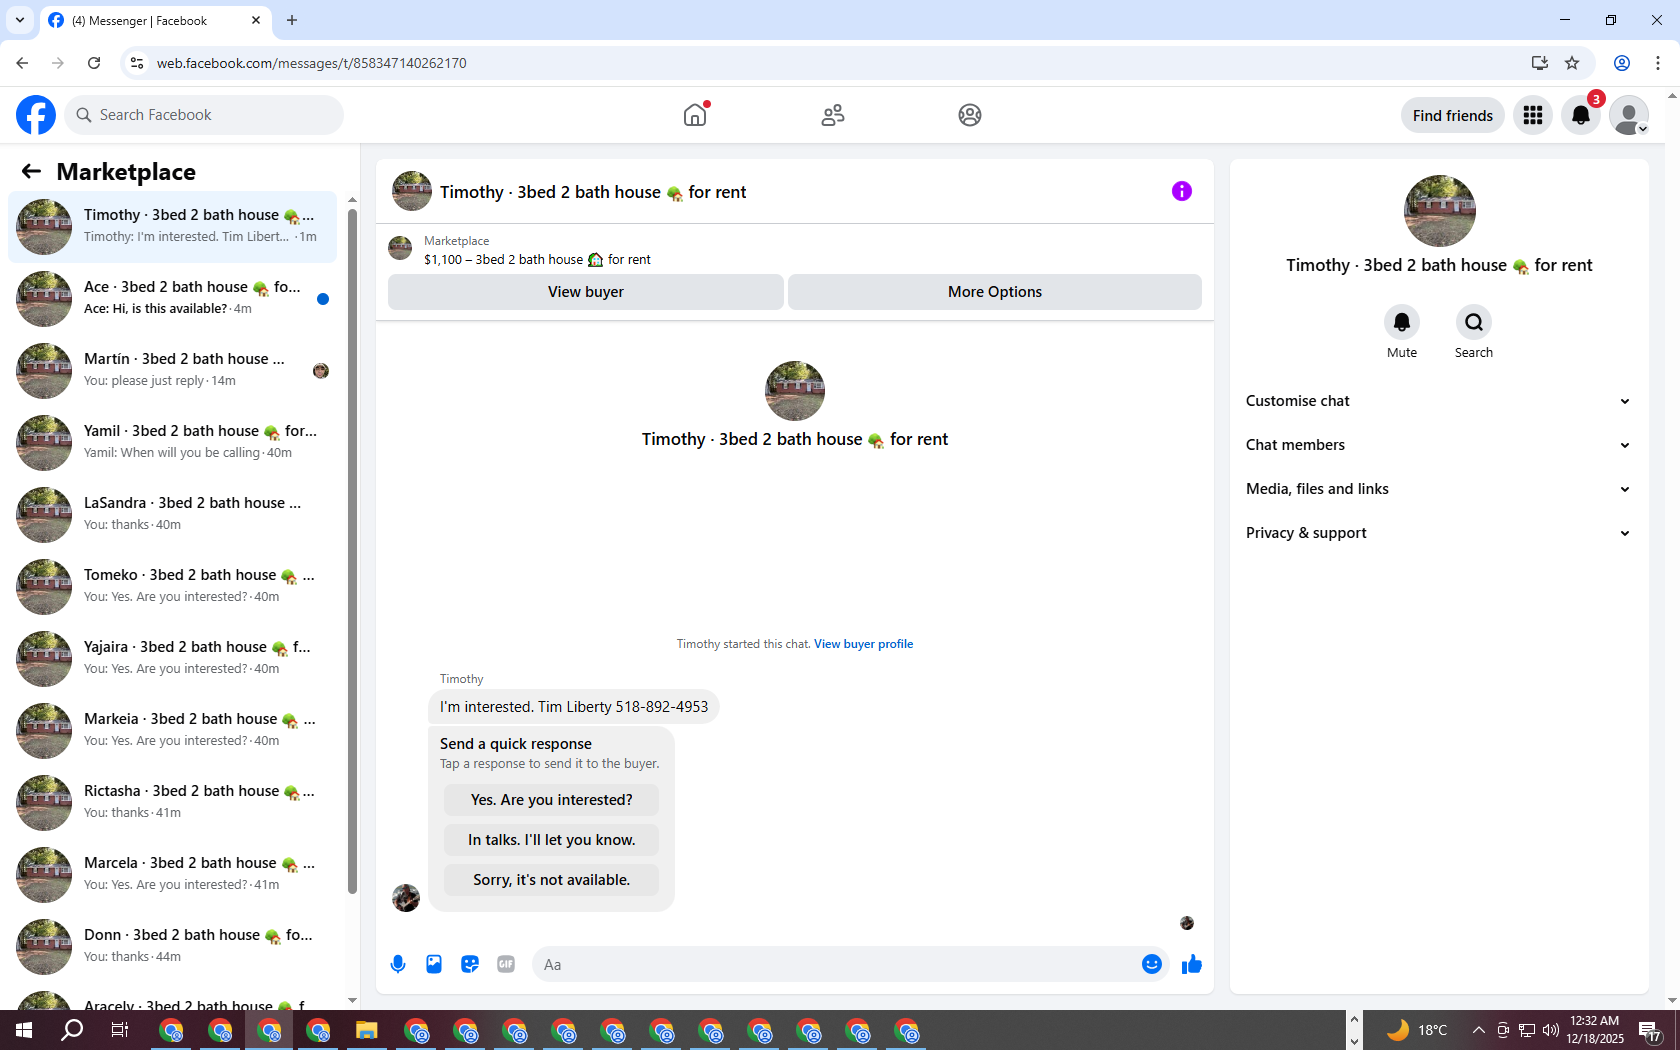This screenshot has width=1680, height=1050.
Task: Click the browser address bar URL
Action: pyautogui.click(x=312, y=63)
